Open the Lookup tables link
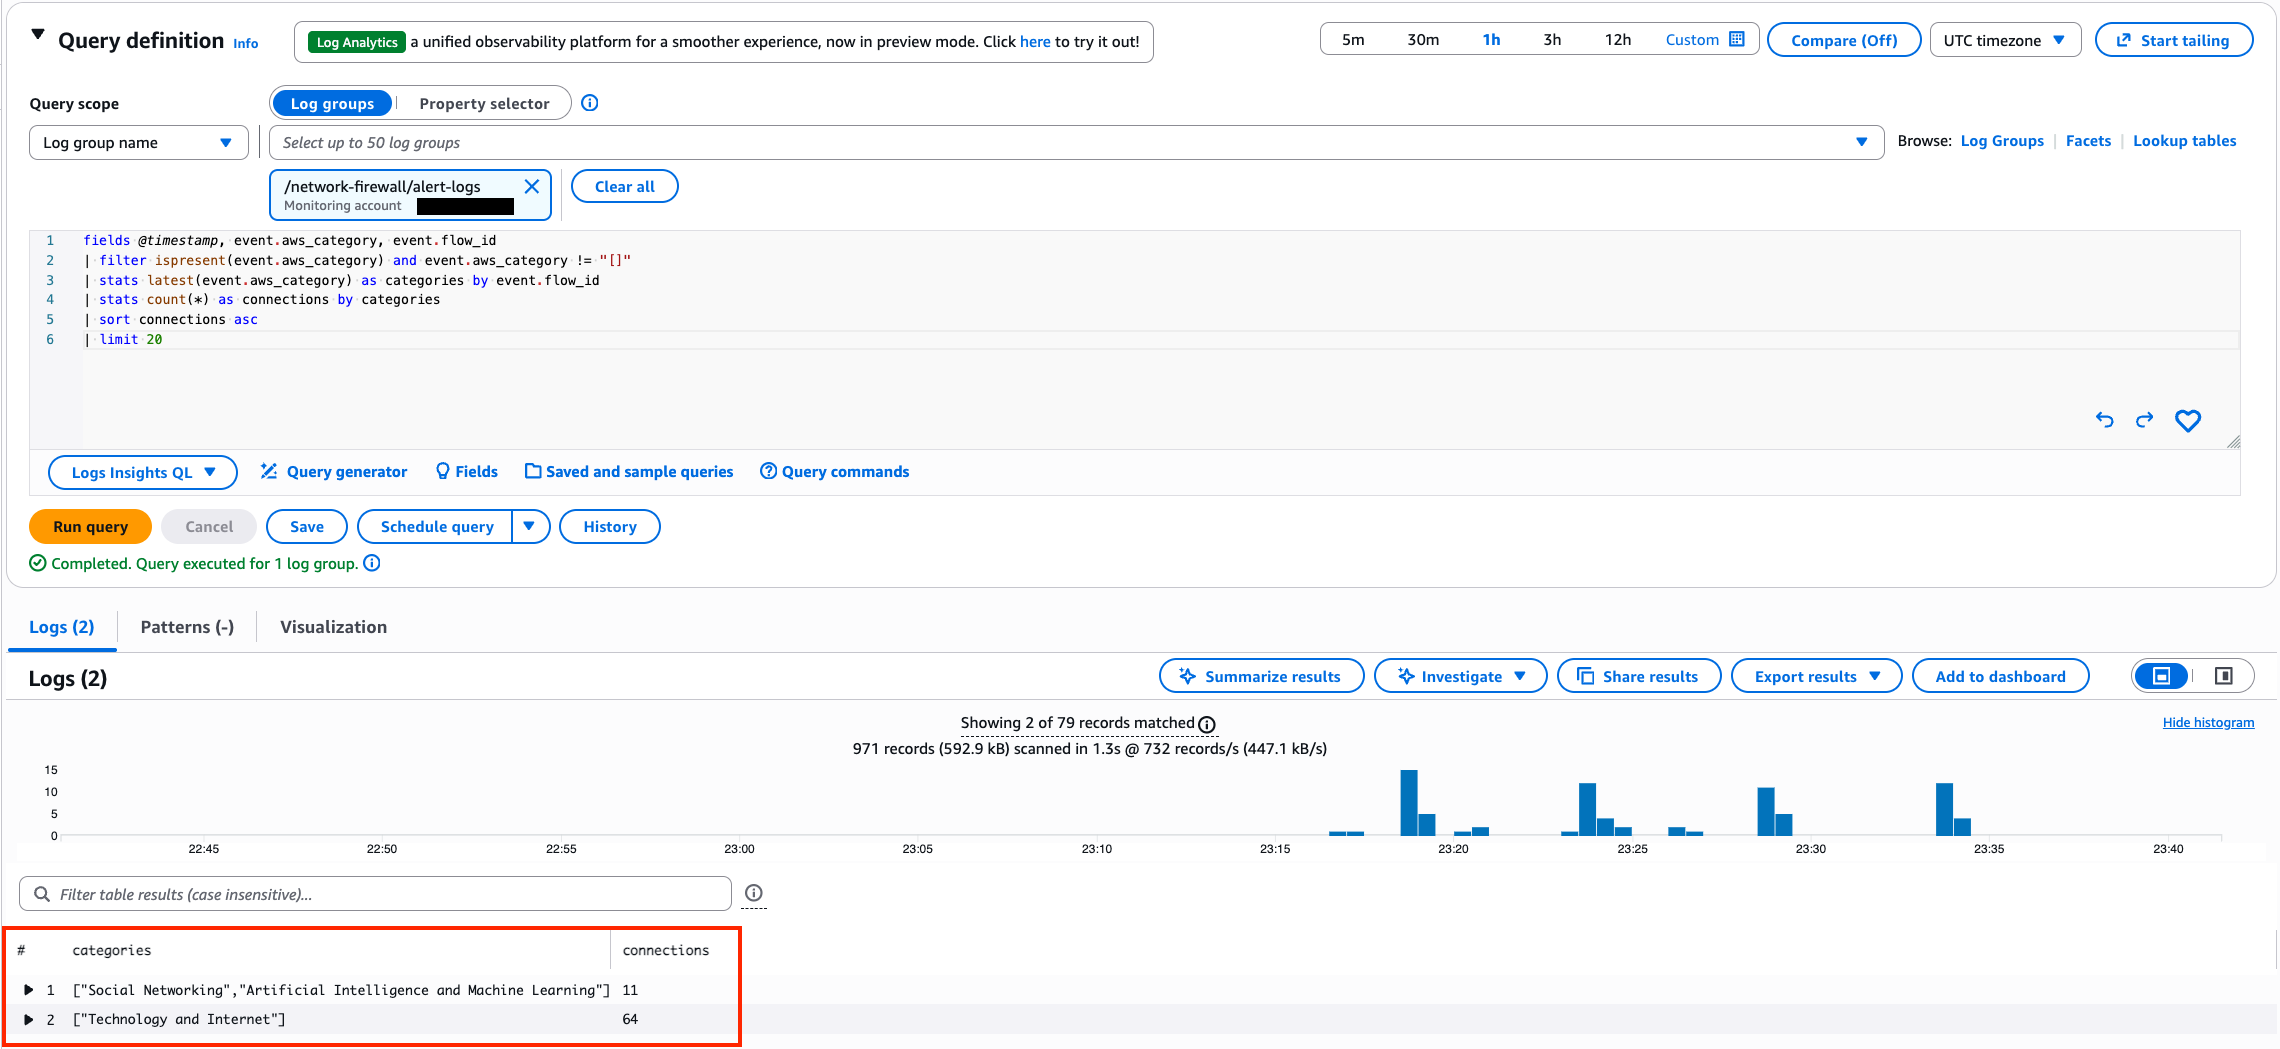This screenshot has height=1049, width=2280. point(2184,141)
